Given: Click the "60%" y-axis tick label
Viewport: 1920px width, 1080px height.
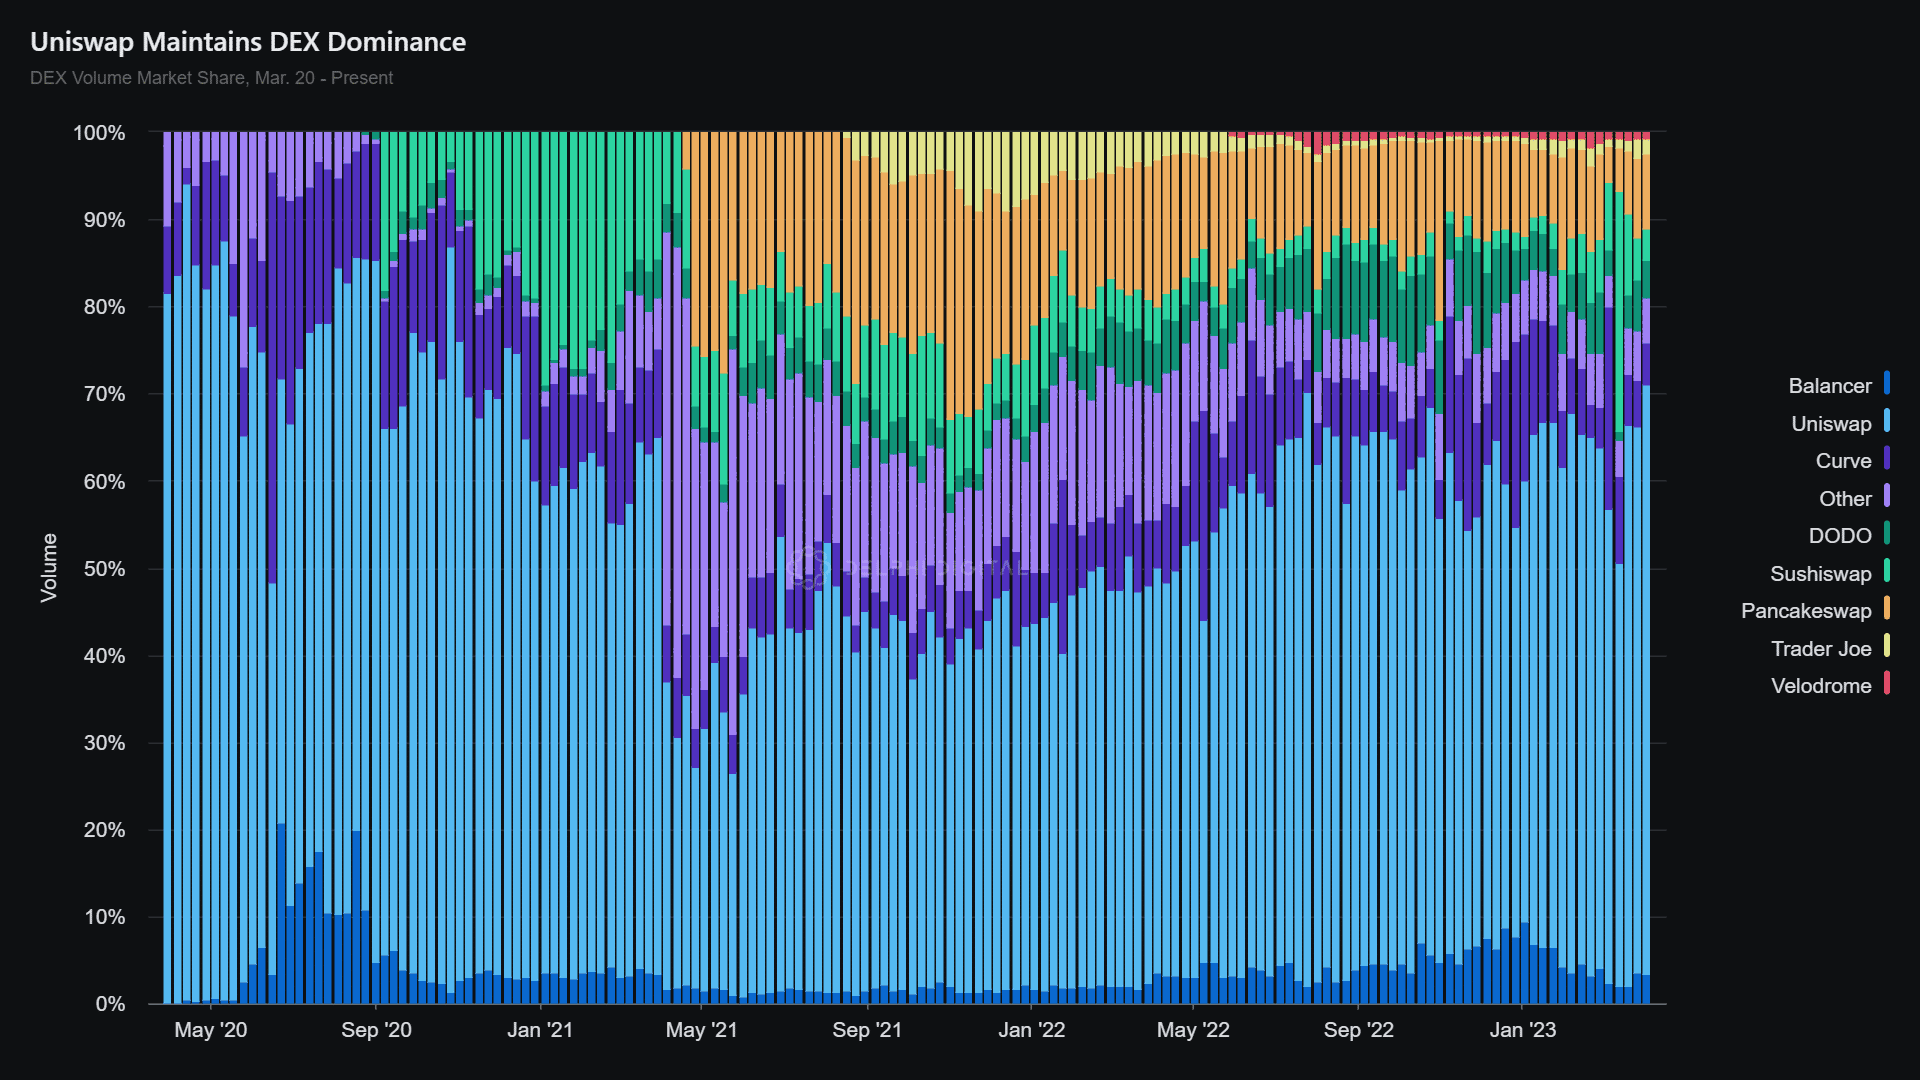Looking at the screenshot, I should pyautogui.click(x=104, y=482).
